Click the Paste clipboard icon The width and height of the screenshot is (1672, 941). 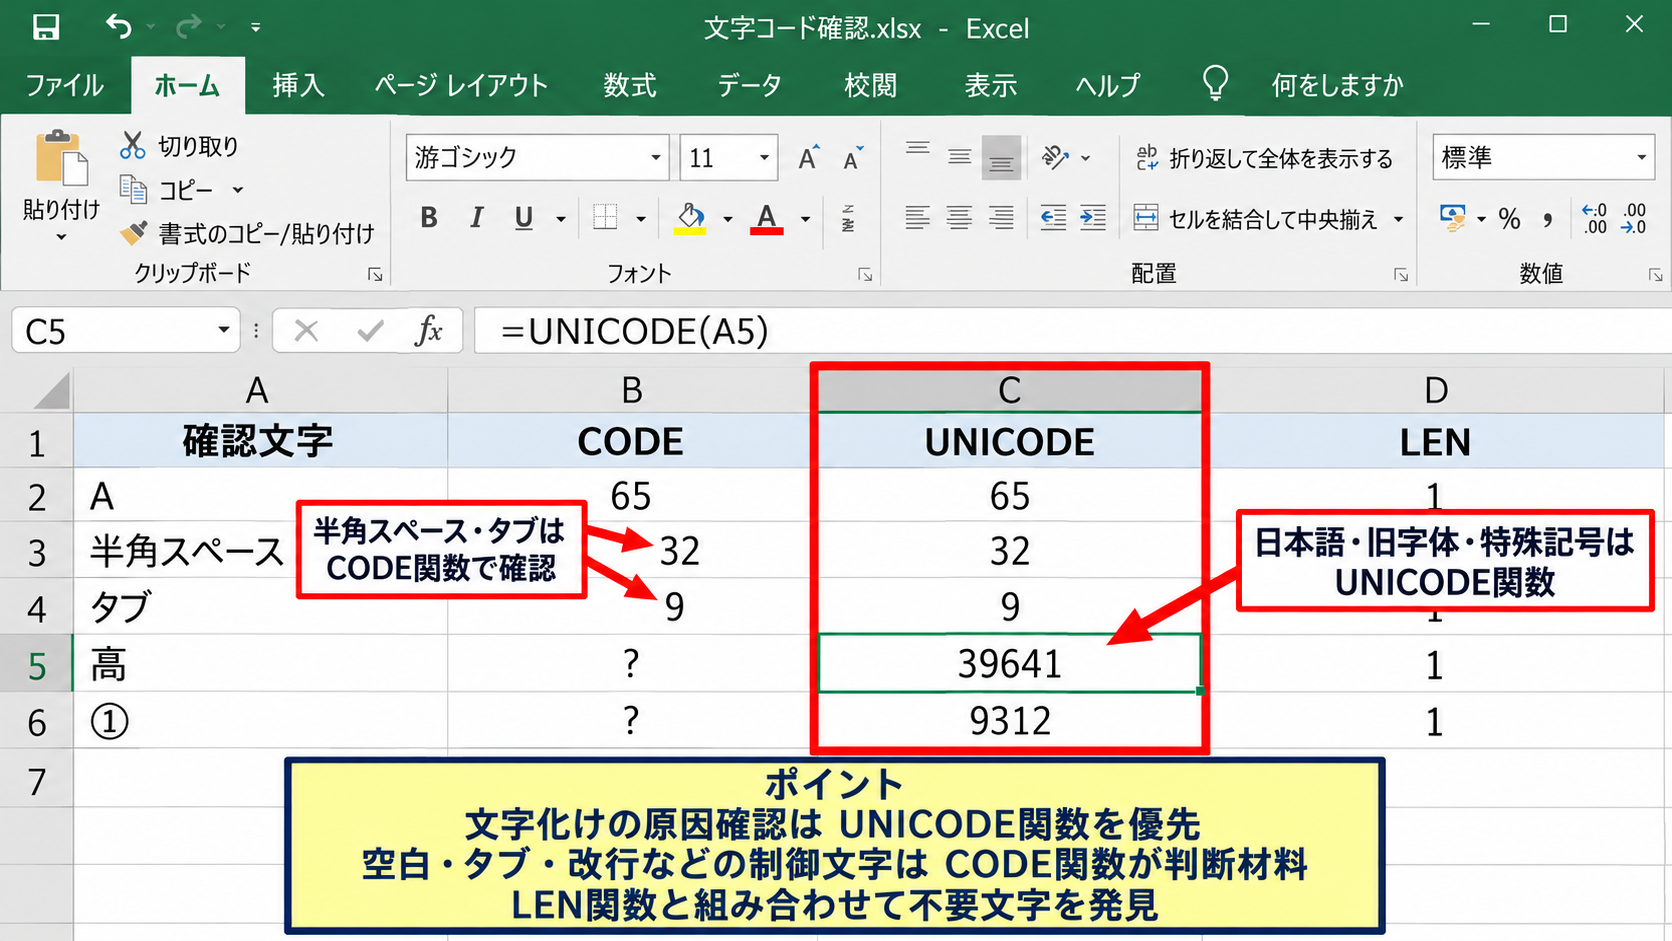click(61, 158)
